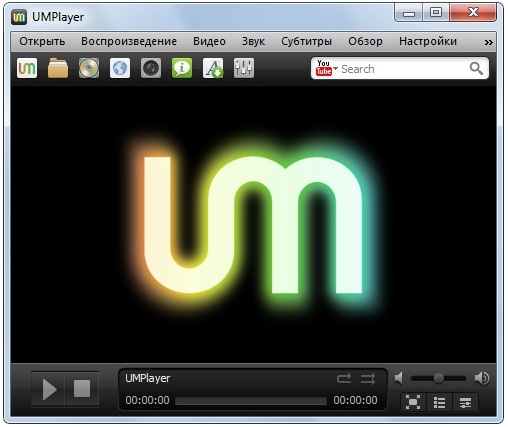Stop playback with the Stop button
Screen dimensions: 508x427
tap(82, 389)
